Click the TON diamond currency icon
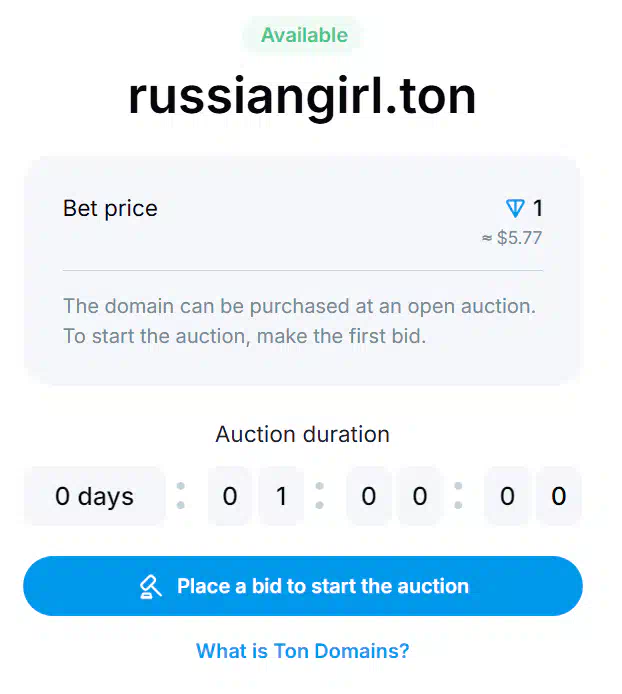Viewport: 622px width, 694px height. [515, 208]
